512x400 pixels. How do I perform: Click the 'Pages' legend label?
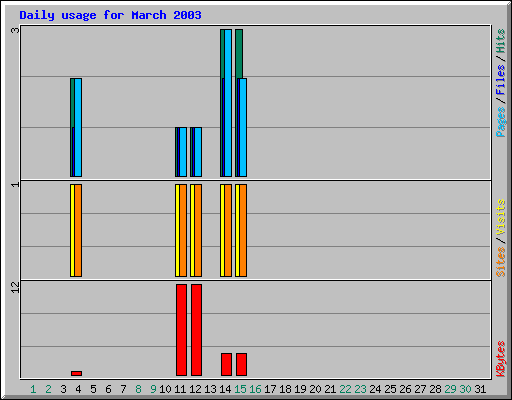pos(500,122)
